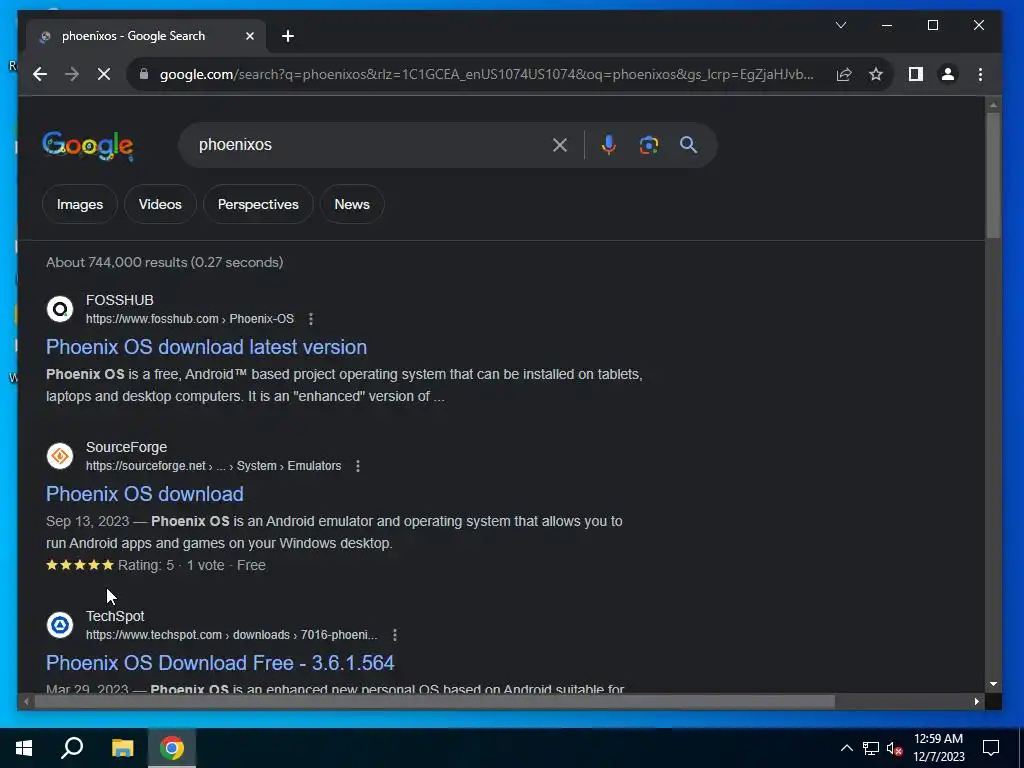Filter results by Images
This screenshot has width=1024, height=768.
[x=80, y=204]
